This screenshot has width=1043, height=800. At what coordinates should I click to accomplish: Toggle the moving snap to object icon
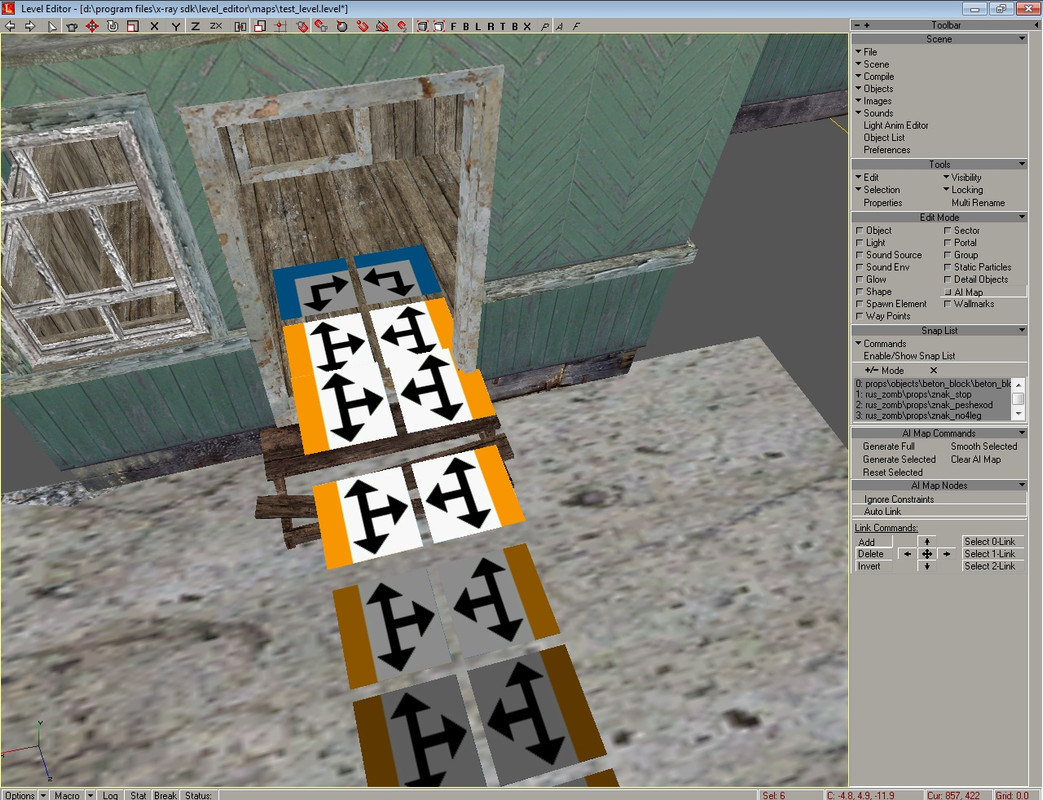point(322,26)
